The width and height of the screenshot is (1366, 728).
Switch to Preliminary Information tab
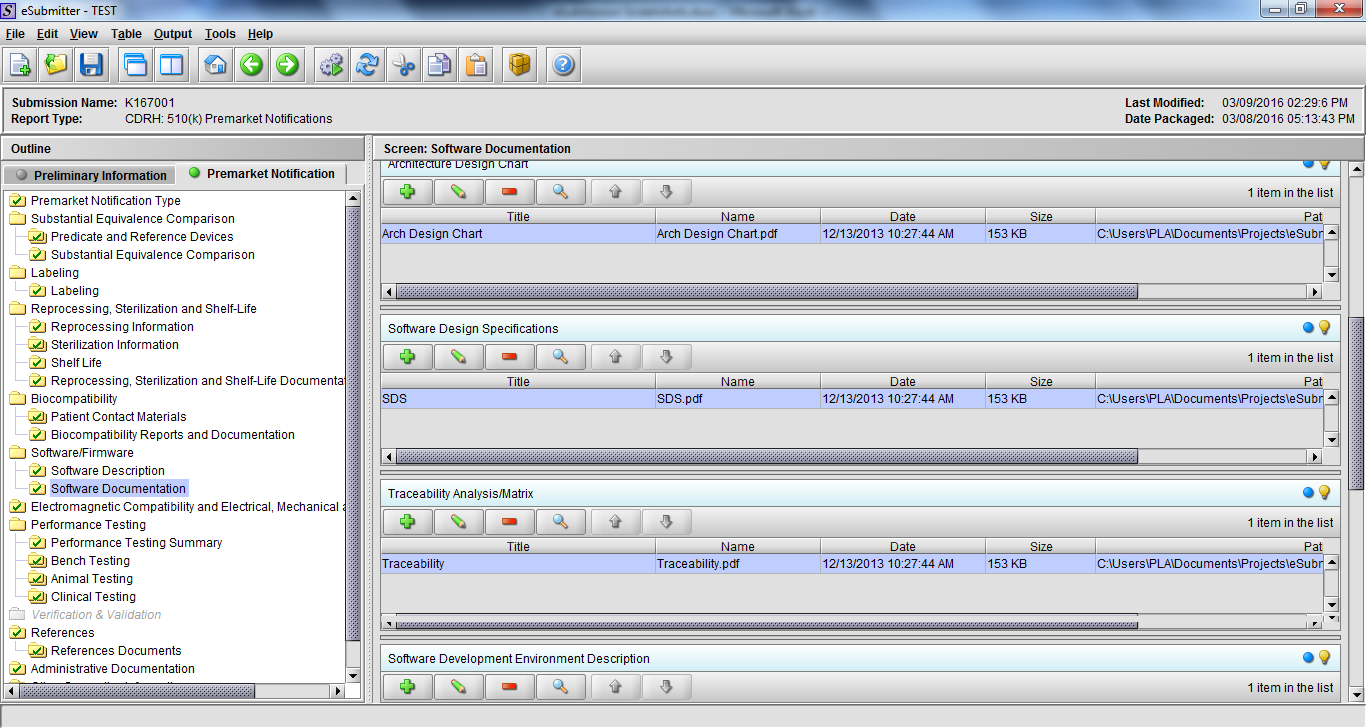pos(90,175)
